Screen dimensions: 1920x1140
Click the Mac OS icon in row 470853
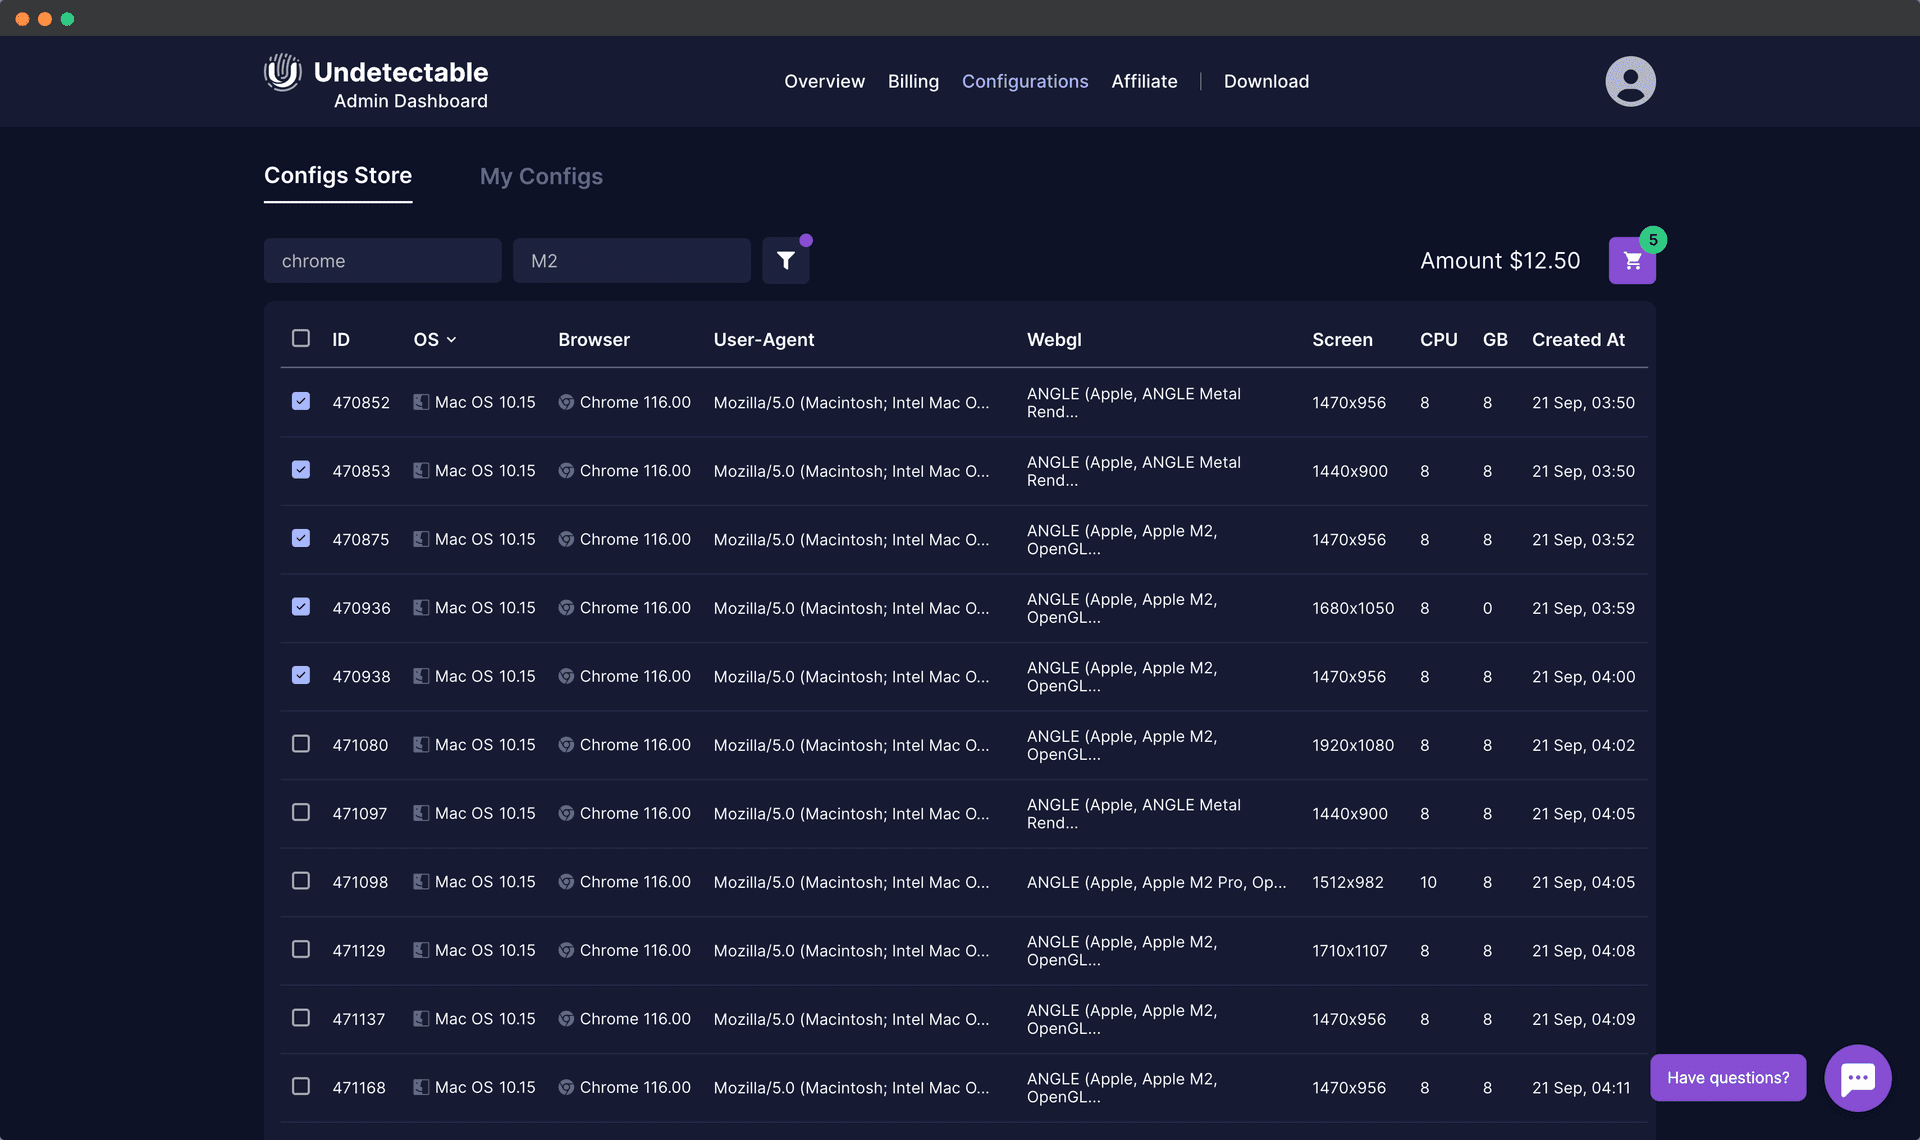(421, 470)
